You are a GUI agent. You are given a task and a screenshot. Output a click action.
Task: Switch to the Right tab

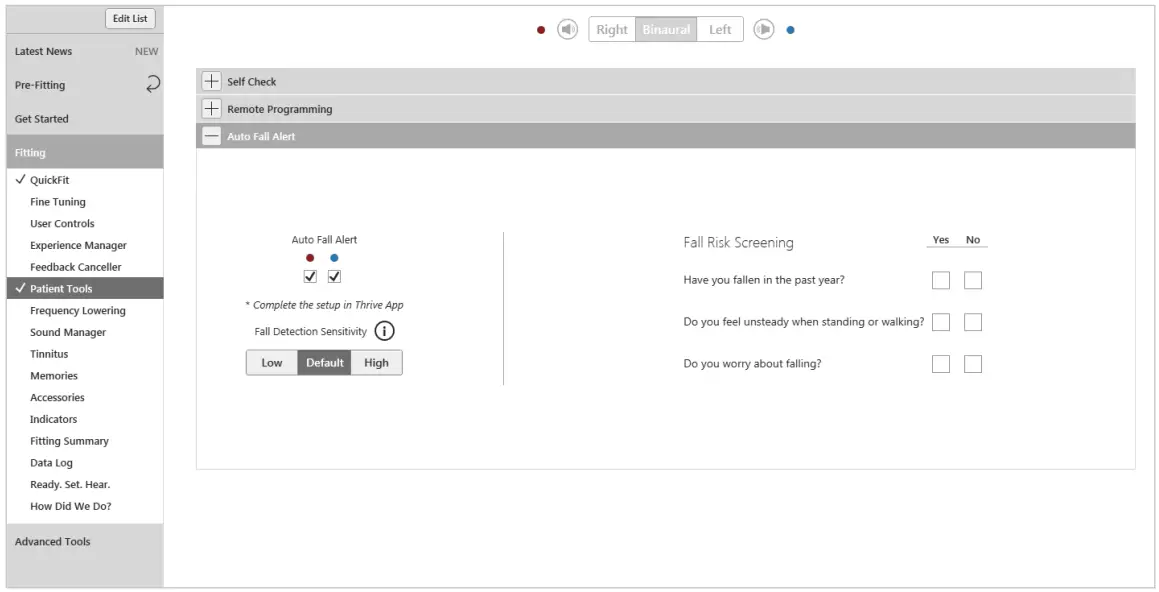click(x=611, y=29)
